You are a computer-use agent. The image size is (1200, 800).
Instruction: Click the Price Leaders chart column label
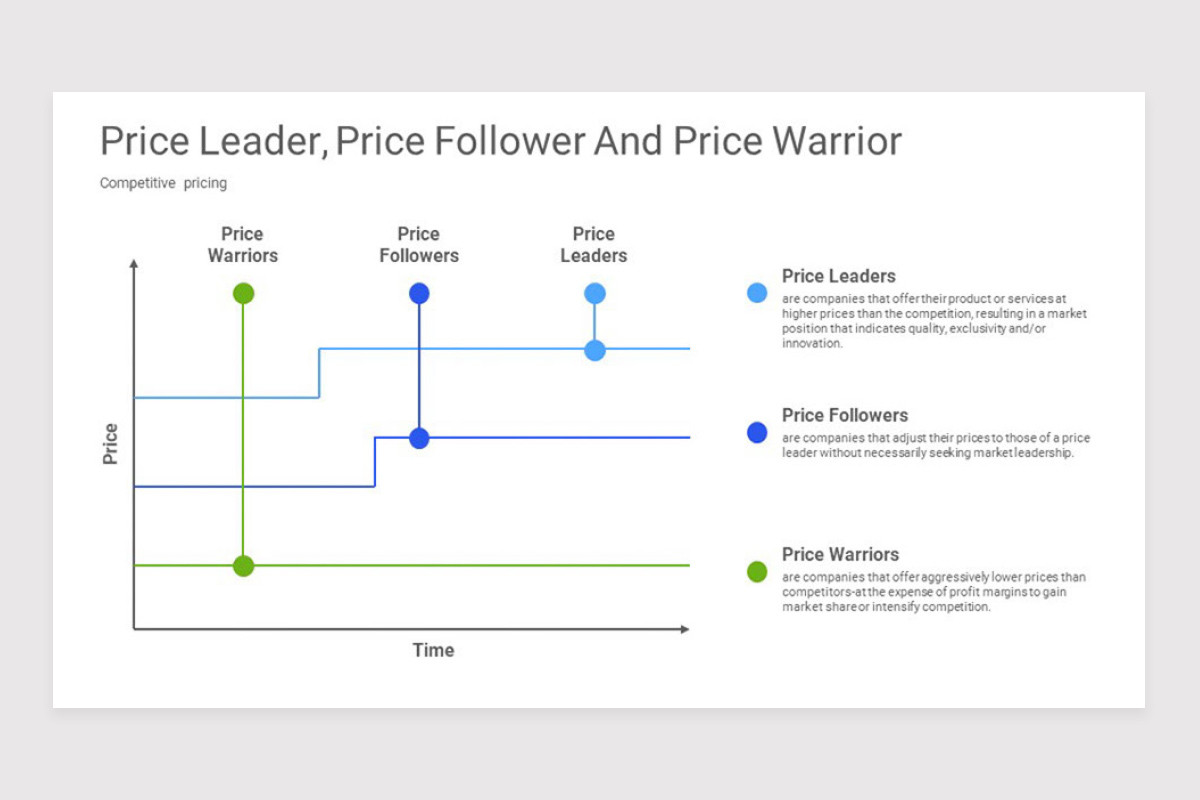[x=594, y=245]
